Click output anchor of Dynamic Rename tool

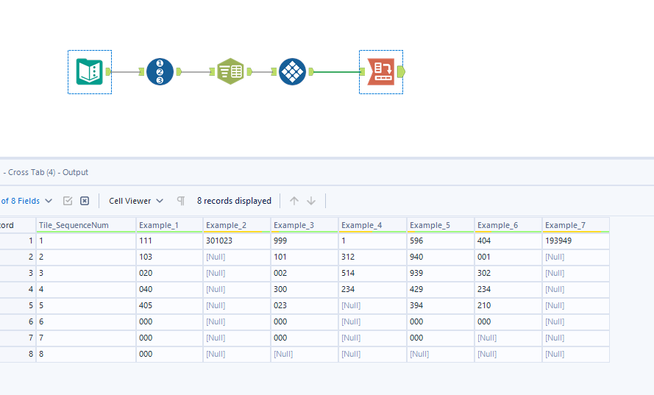coord(401,72)
